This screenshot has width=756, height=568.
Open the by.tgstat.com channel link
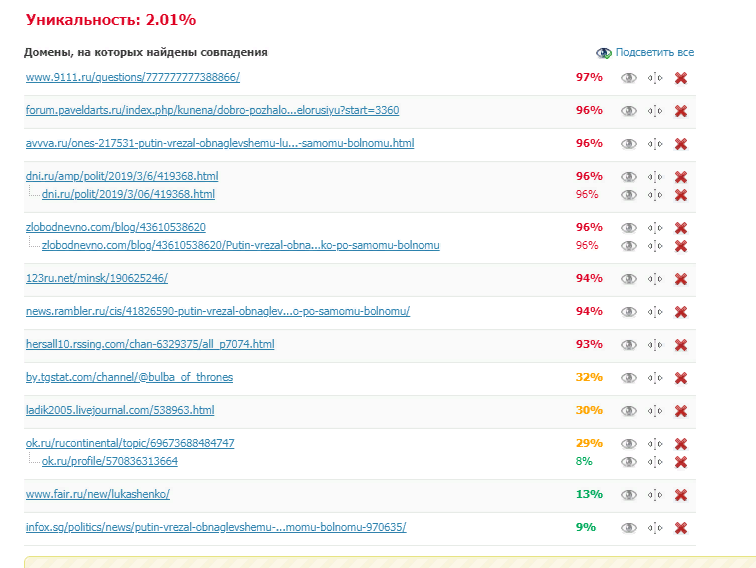129,377
